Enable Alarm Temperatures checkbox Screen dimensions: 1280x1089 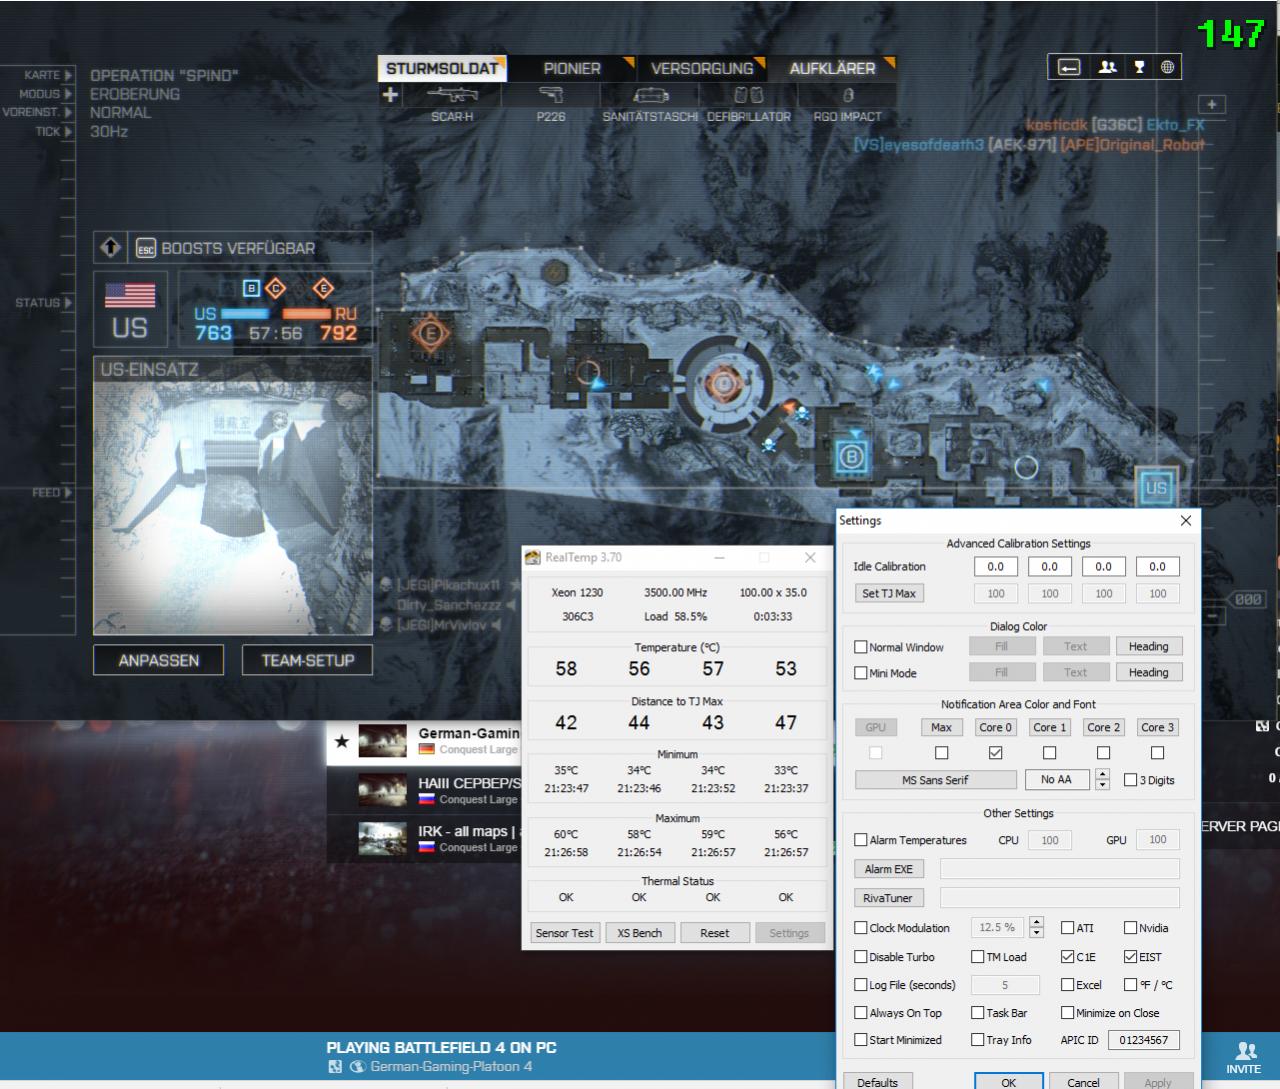(861, 840)
